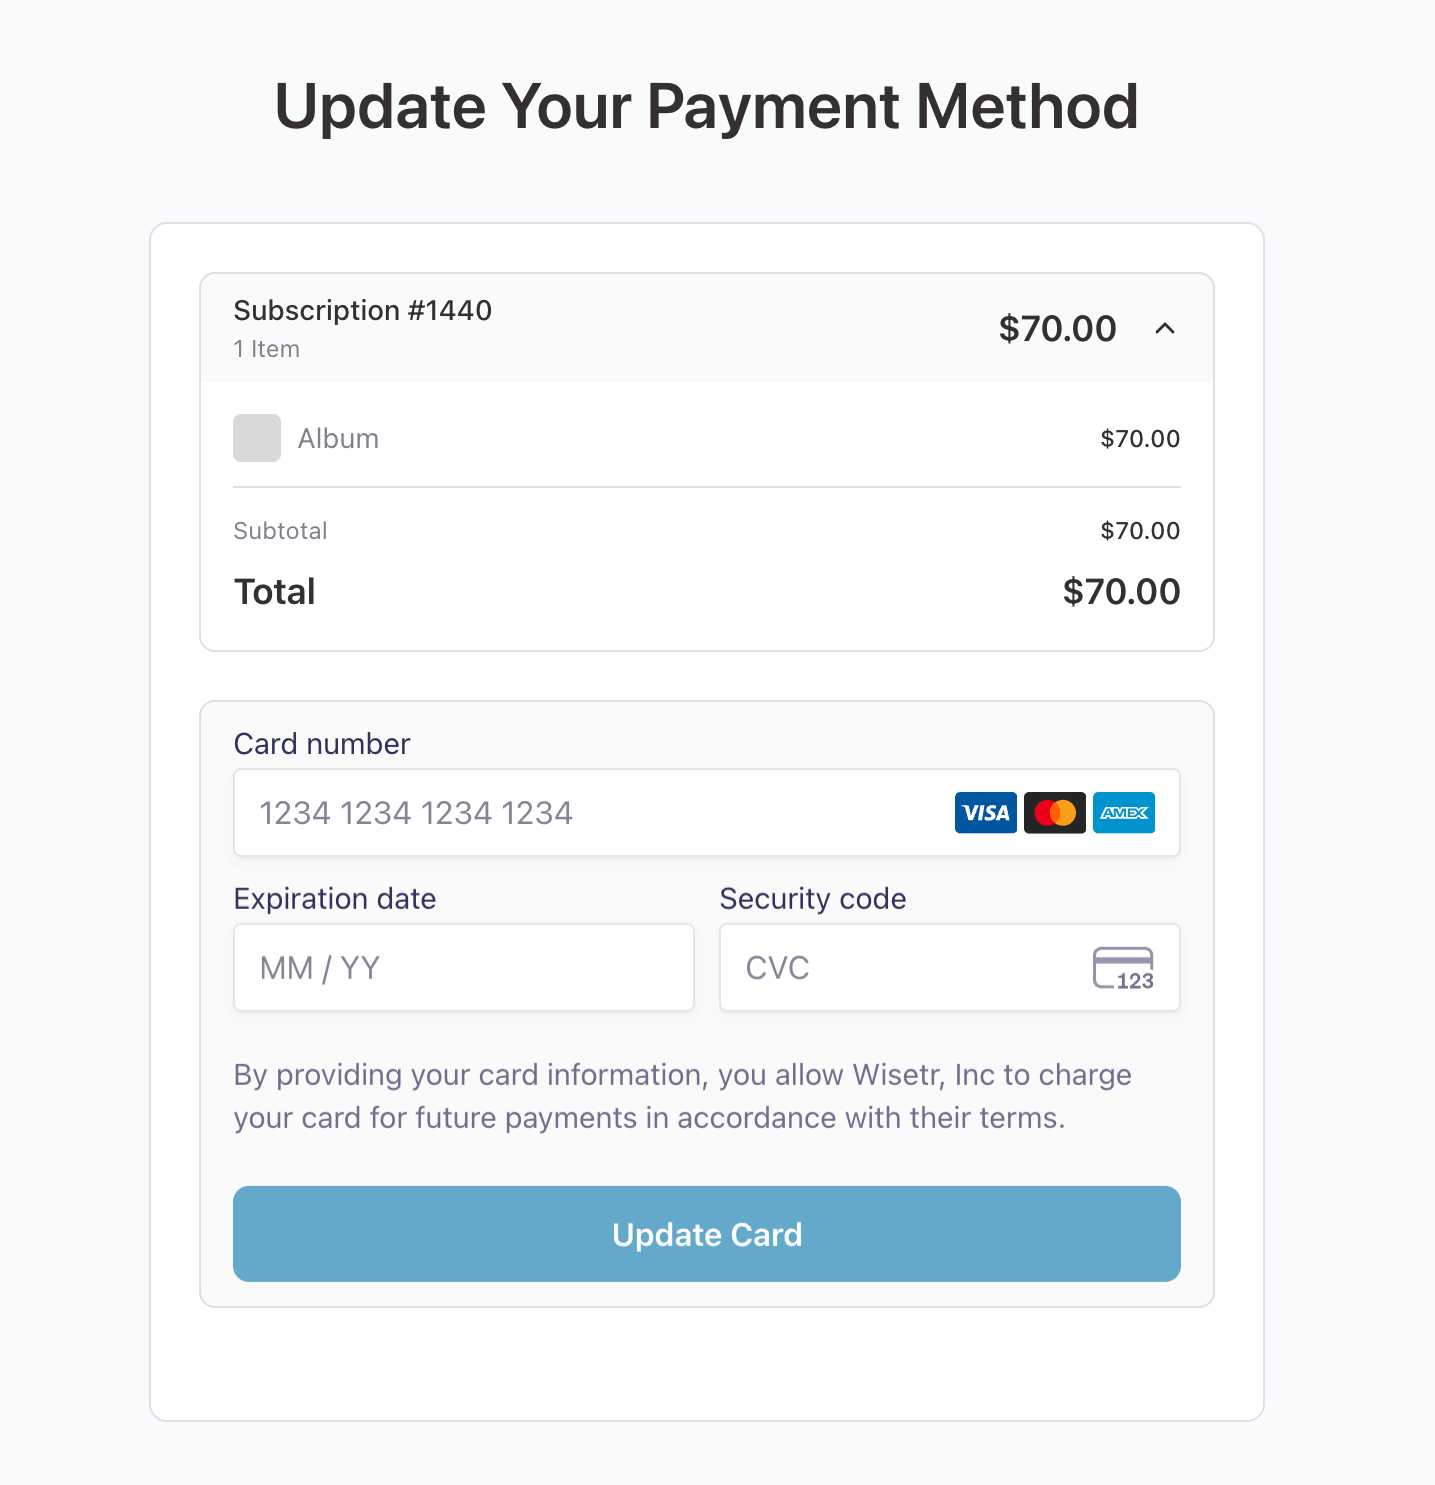Click the Subscription #1440 title
This screenshot has width=1435, height=1485.
[363, 311]
